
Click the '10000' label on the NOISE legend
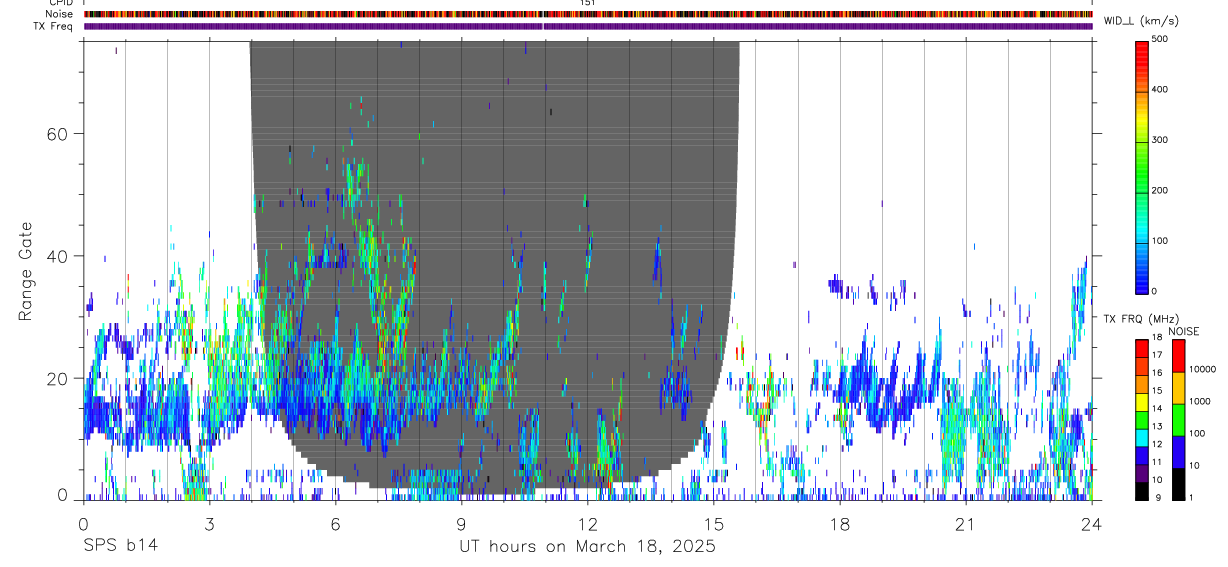pos(1202,369)
